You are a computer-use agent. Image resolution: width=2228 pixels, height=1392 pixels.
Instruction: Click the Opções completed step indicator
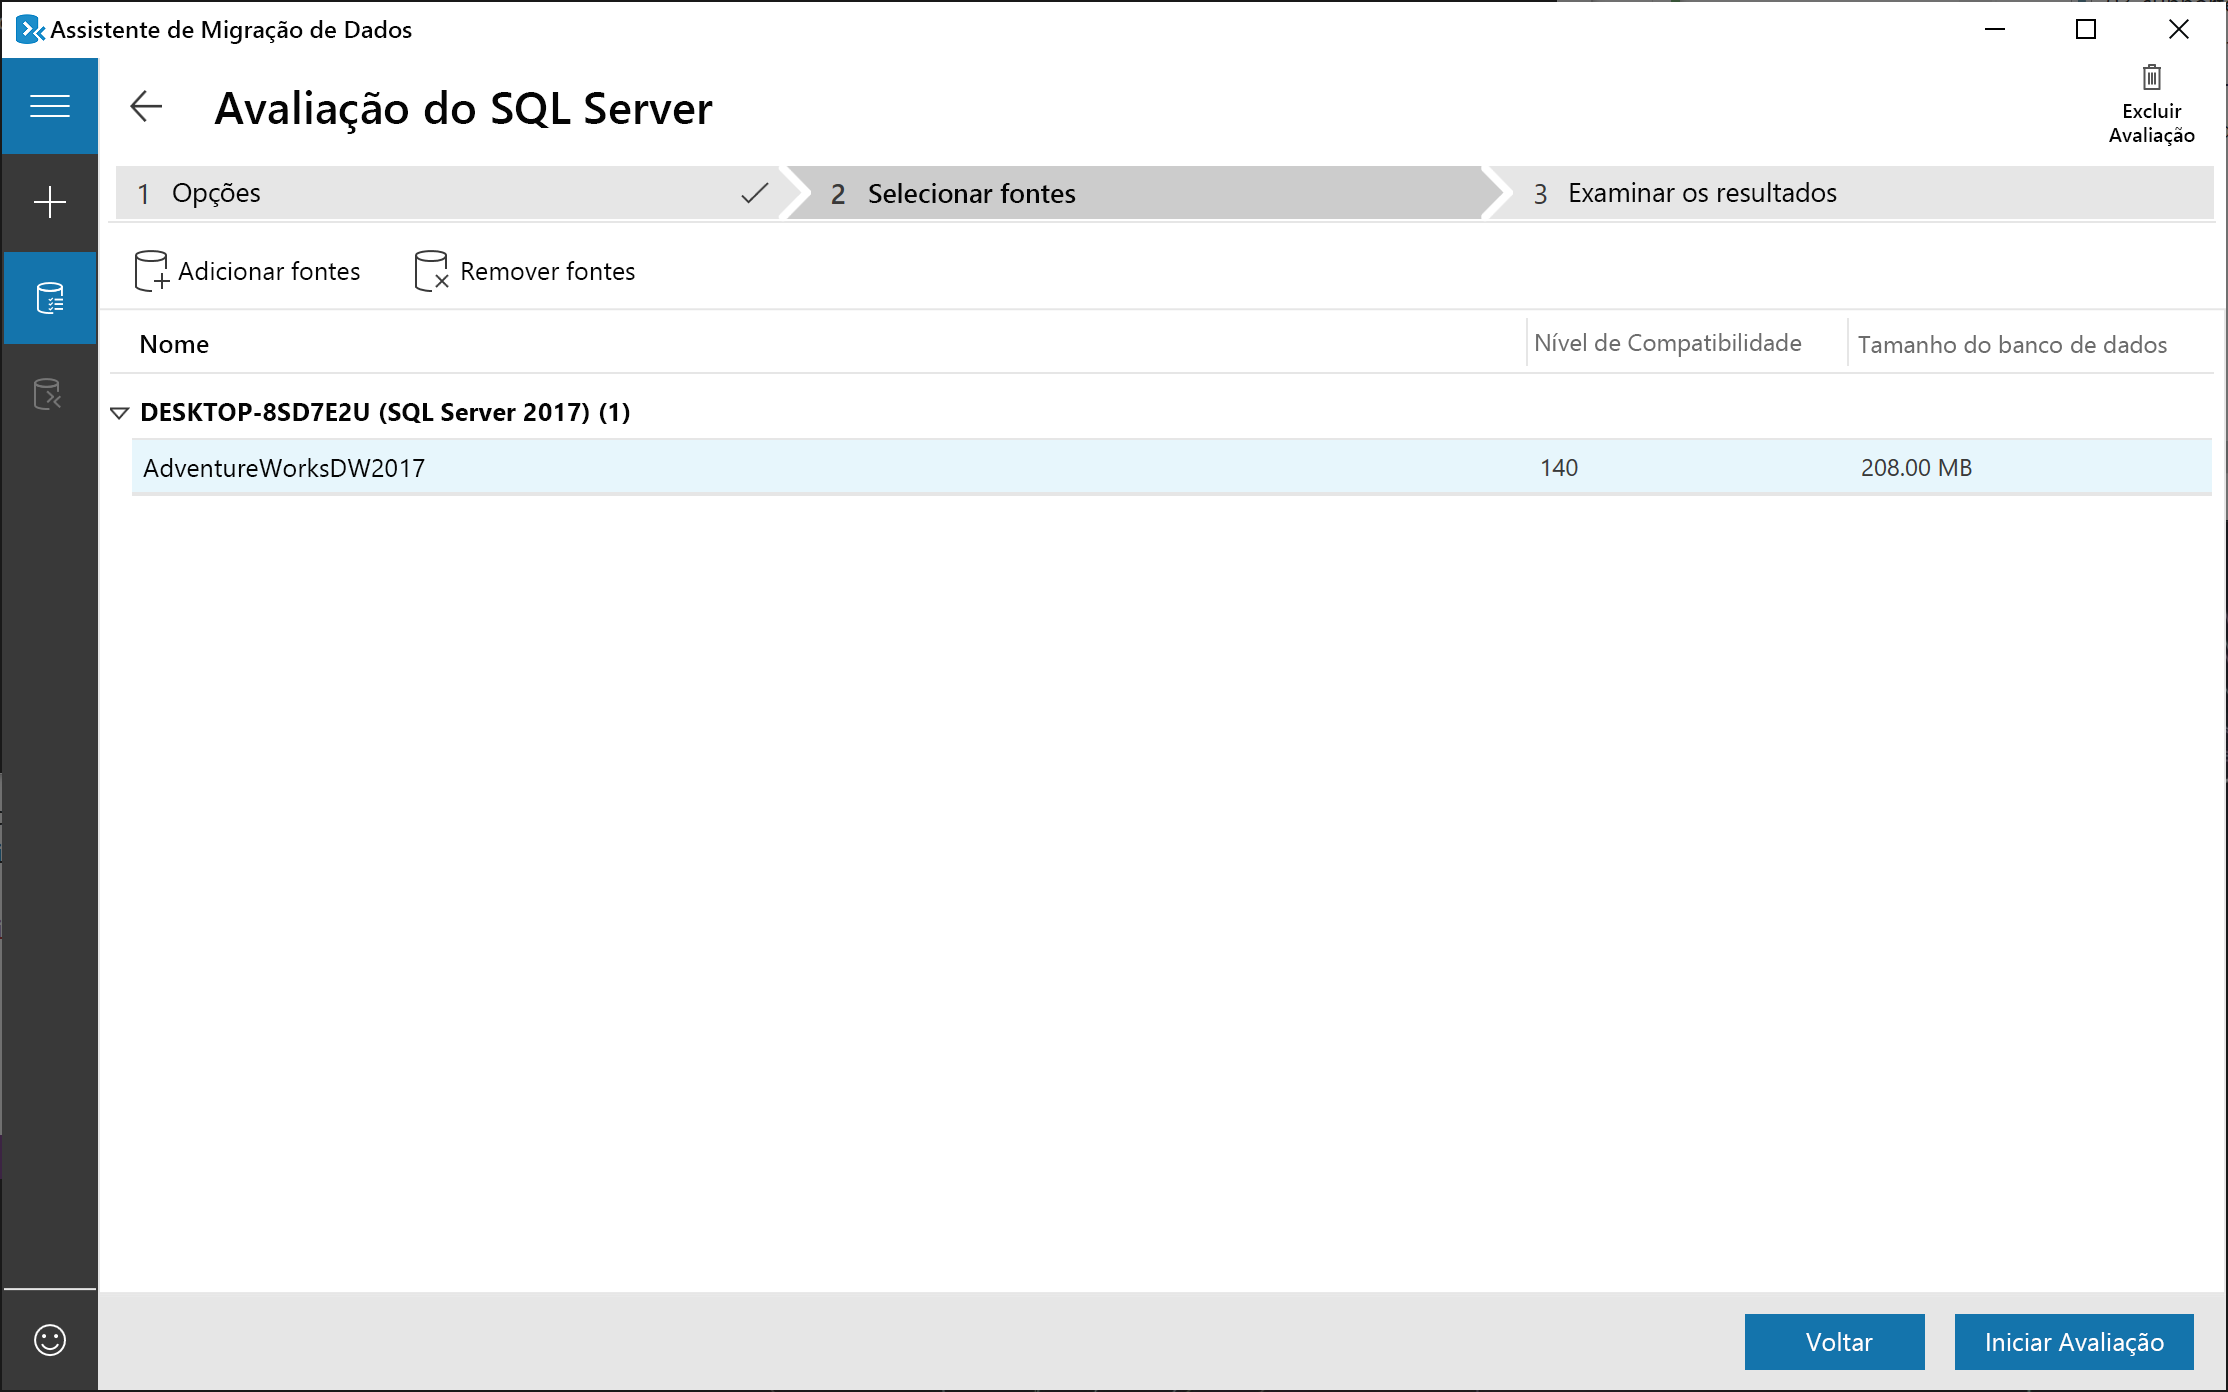(454, 191)
